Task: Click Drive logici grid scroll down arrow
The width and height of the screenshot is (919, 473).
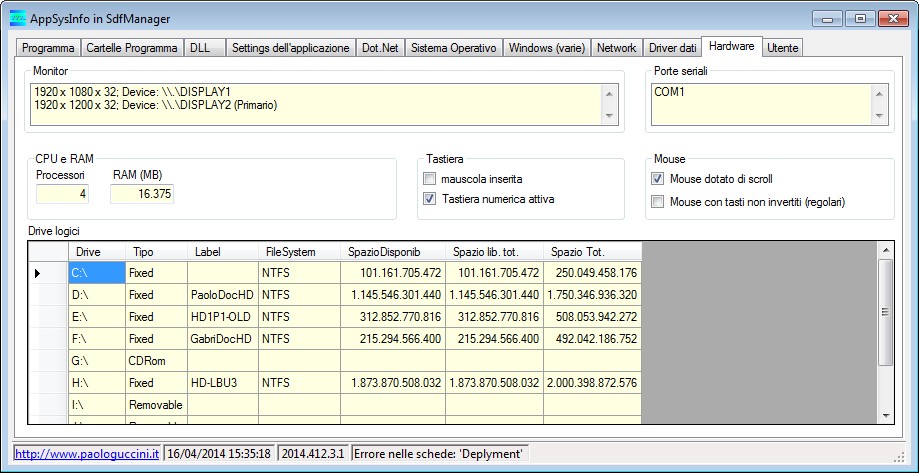Action: (886, 415)
